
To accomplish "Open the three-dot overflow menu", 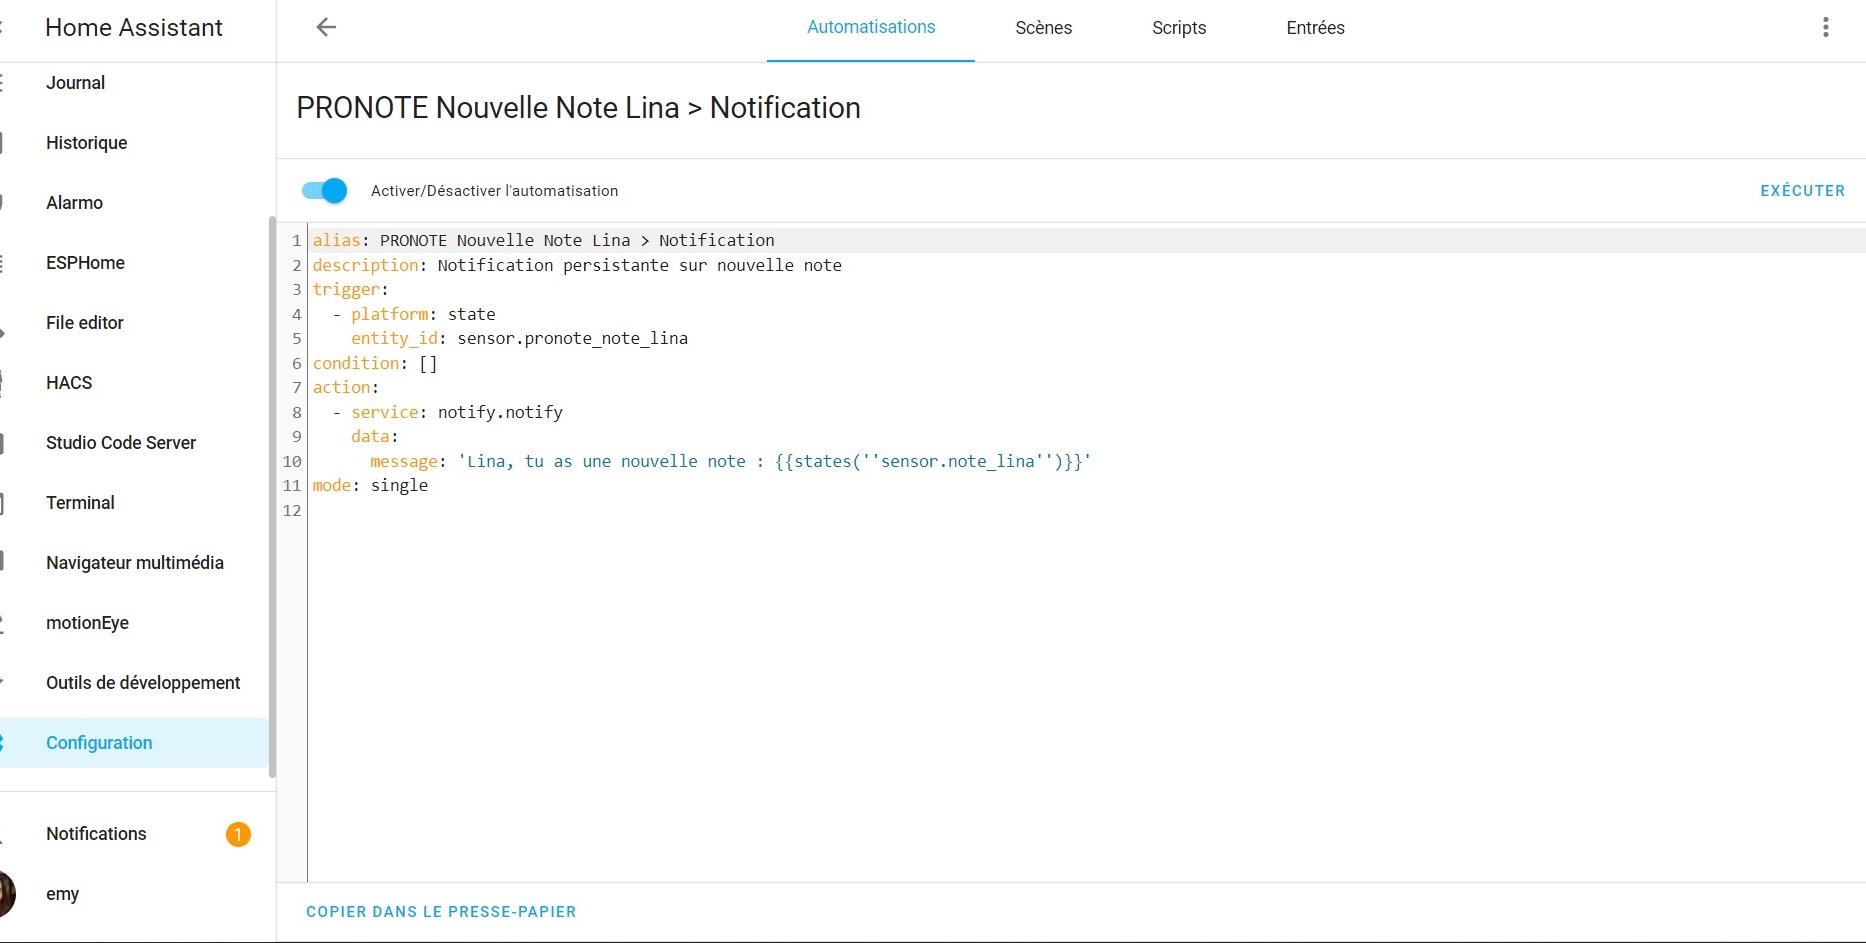I will click(x=1826, y=27).
